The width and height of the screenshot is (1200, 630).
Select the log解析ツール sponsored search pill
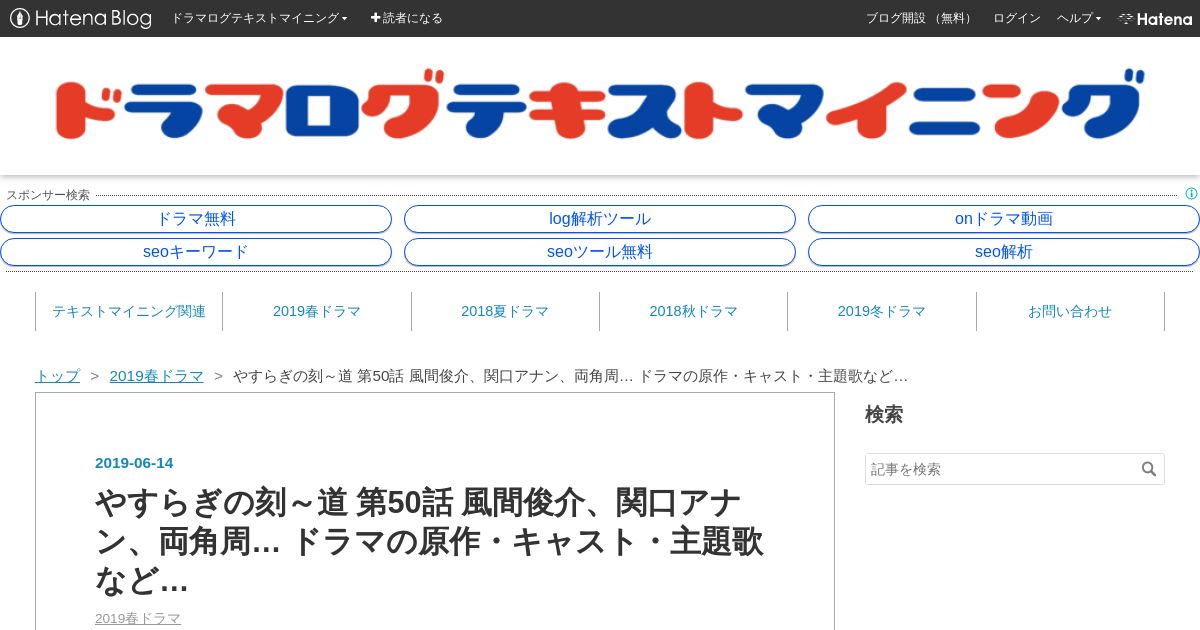[x=600, y=219]
